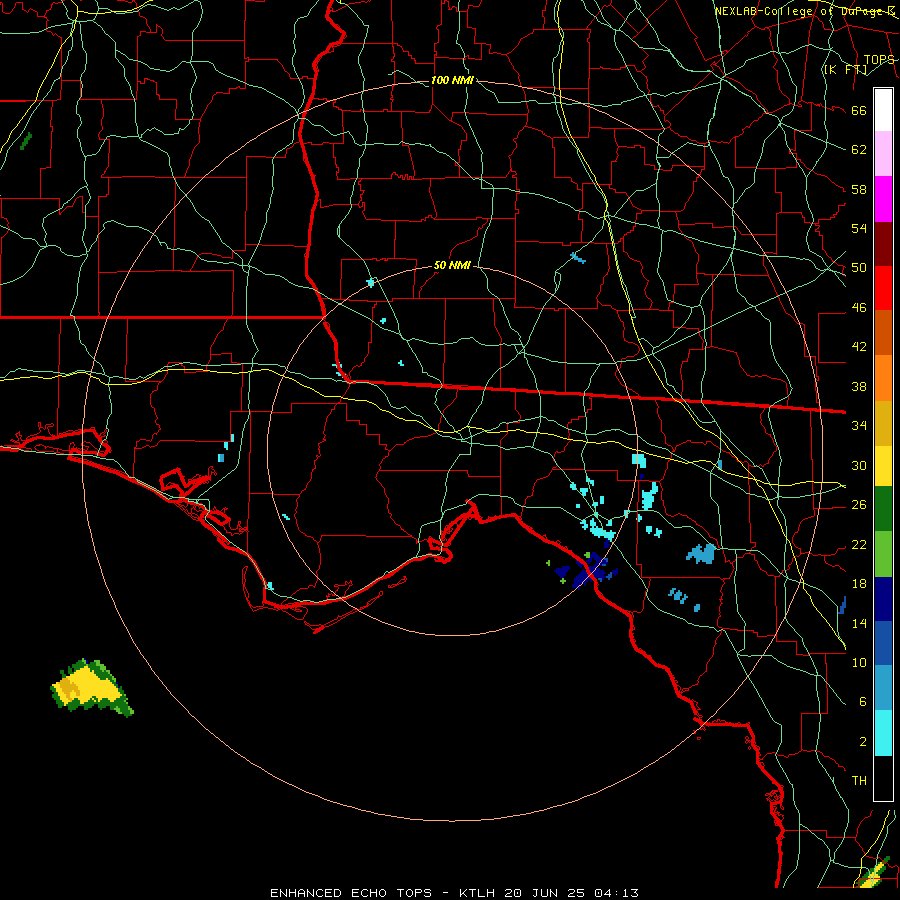Image resolution: width=900 pixels, height=900 pixels.
Task: Click the light pink legend swatch
Action: click(x=883, y=154)
